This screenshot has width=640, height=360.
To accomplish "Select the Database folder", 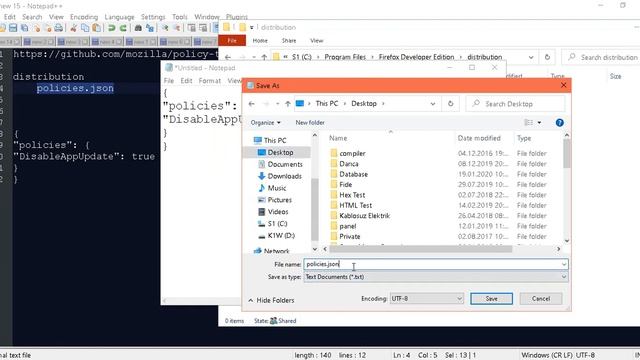I will [x=353, y=174].
